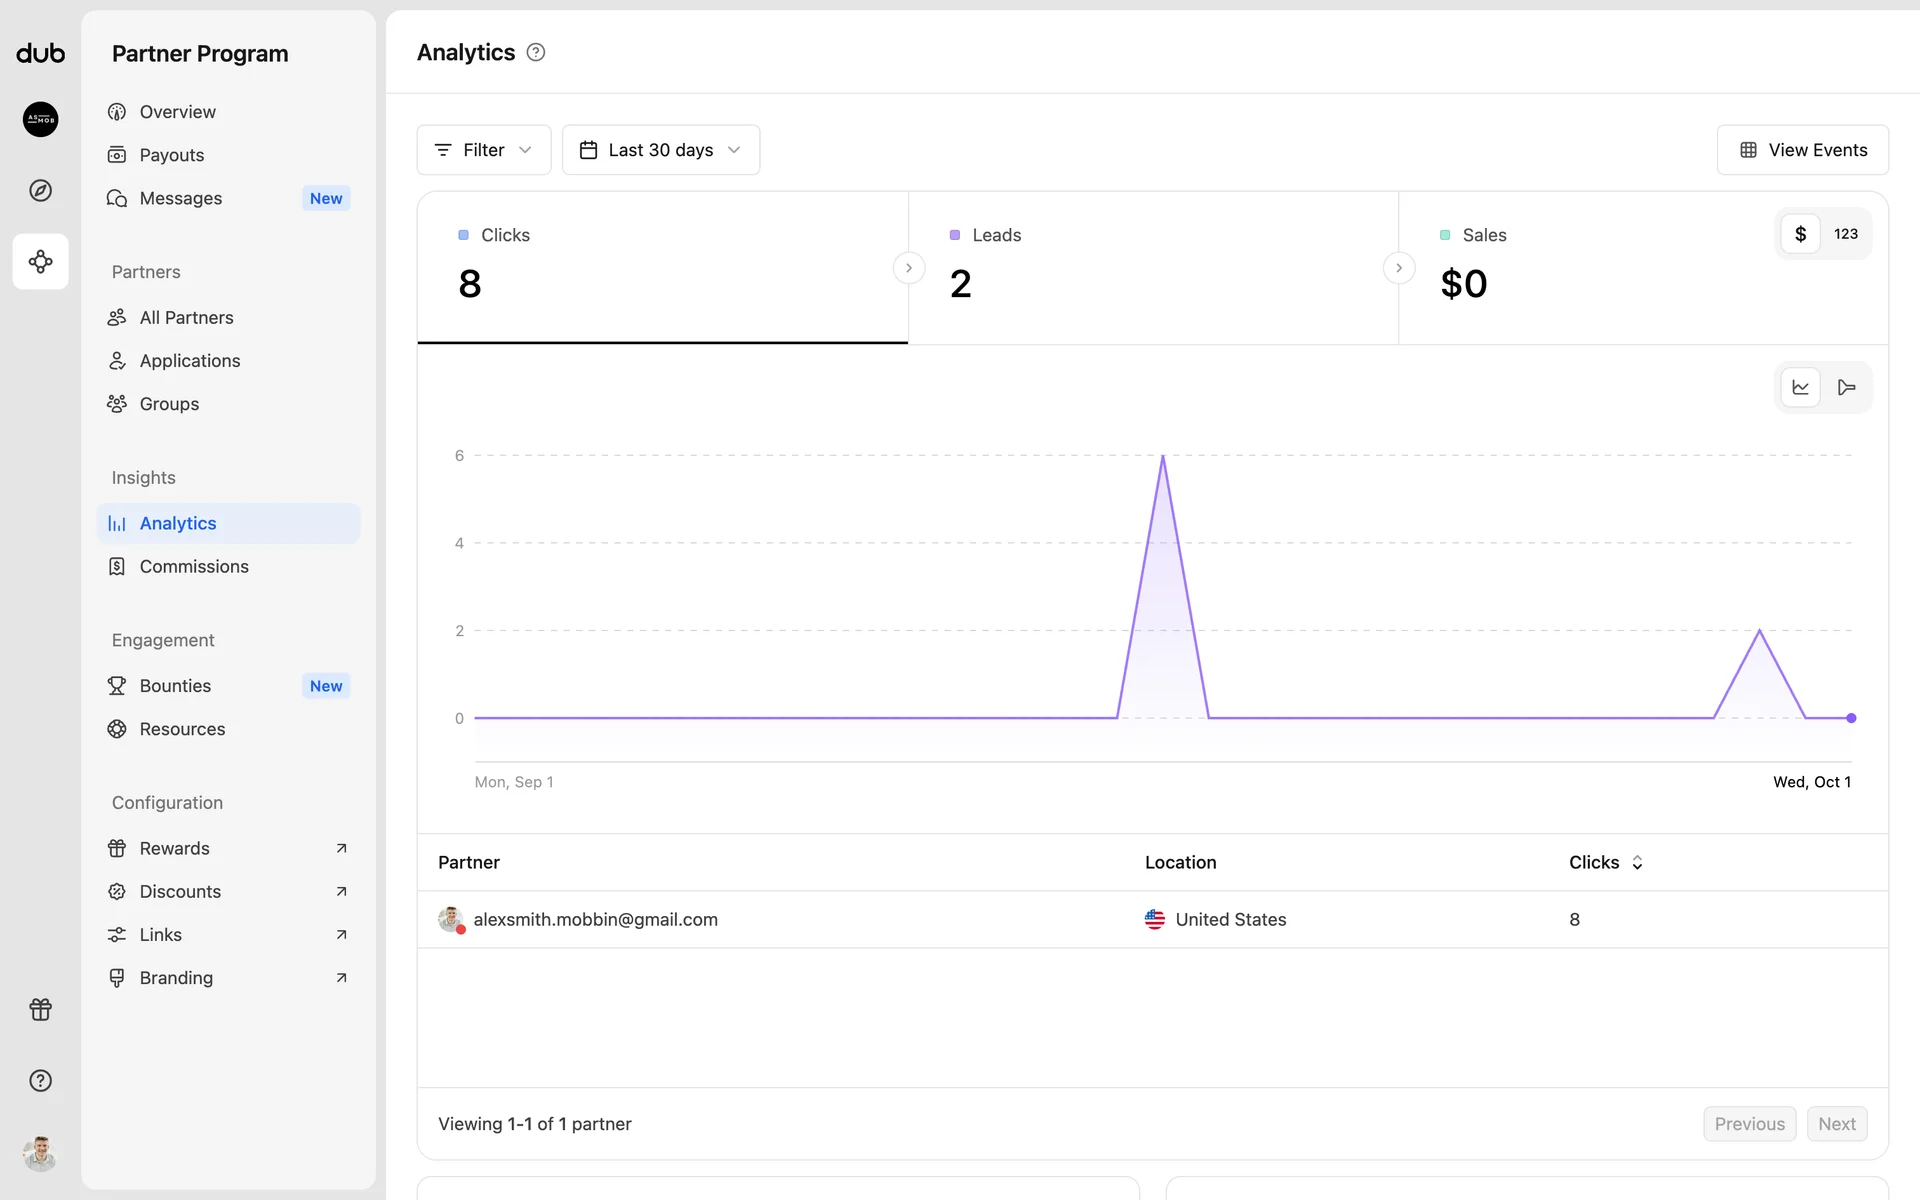Open the compass explore icon in sidebar
1920x1200 pixels.
pos(40,190)
